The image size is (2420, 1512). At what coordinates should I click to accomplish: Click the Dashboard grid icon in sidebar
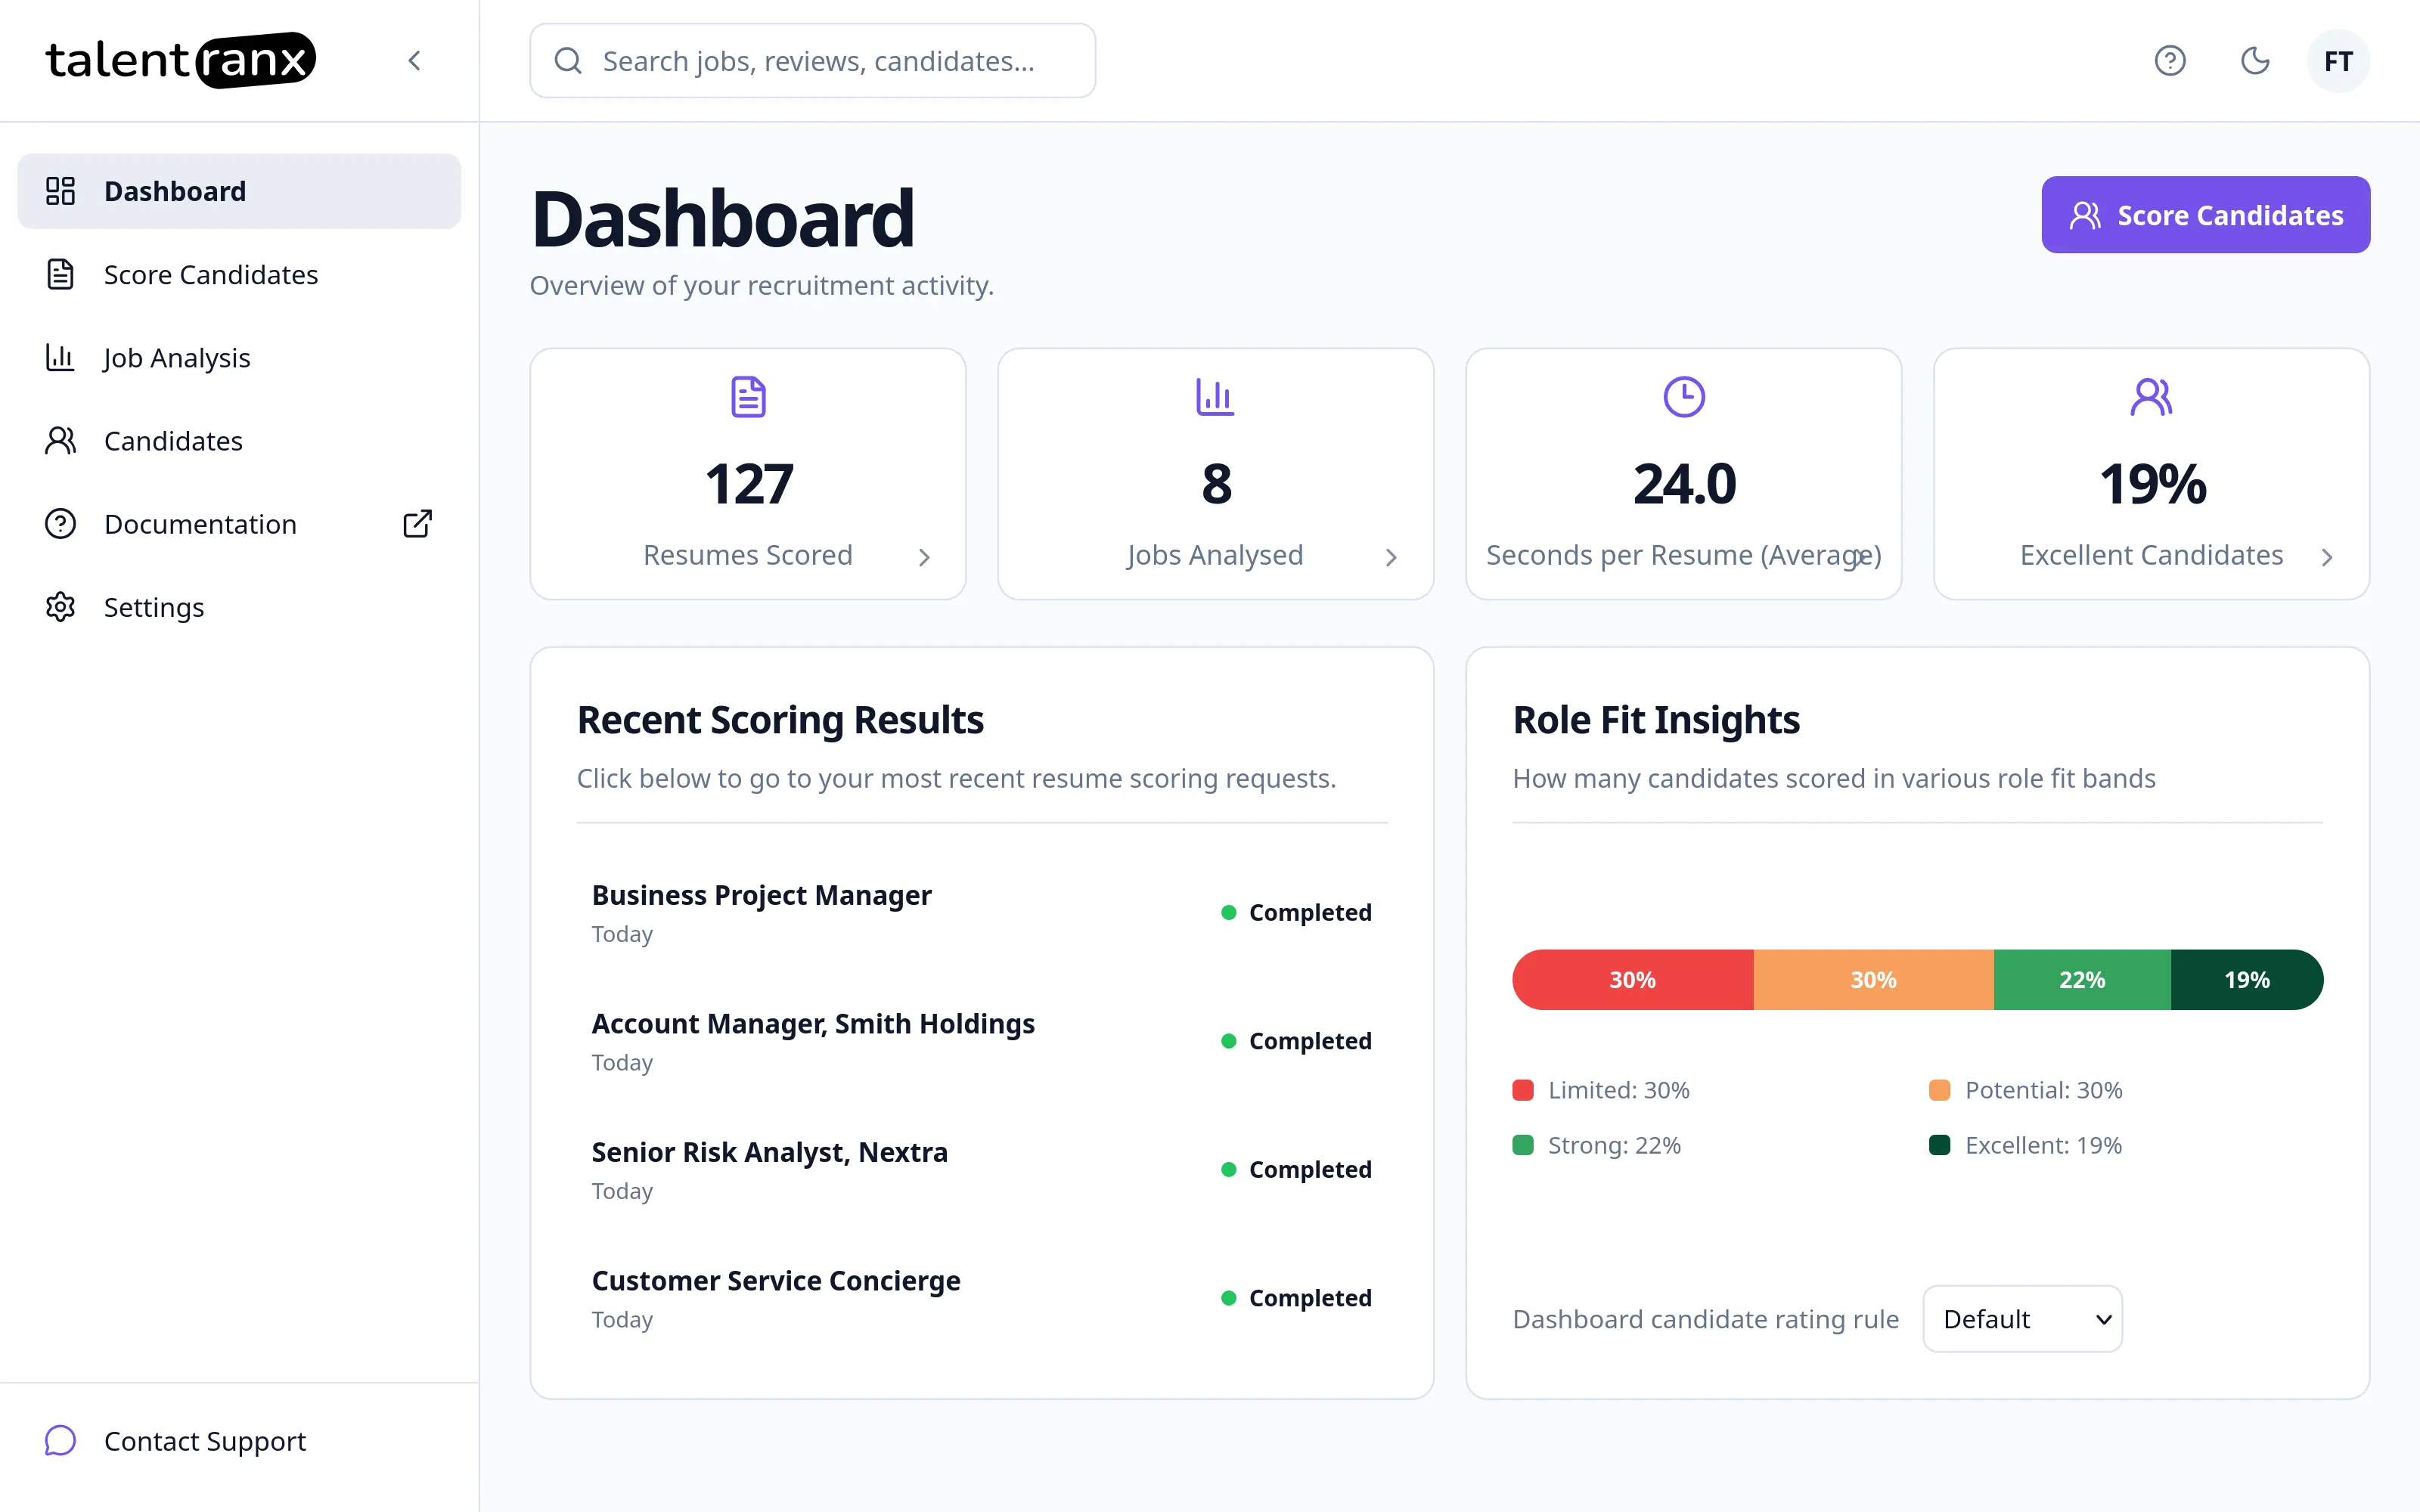(x=61, y=191)
